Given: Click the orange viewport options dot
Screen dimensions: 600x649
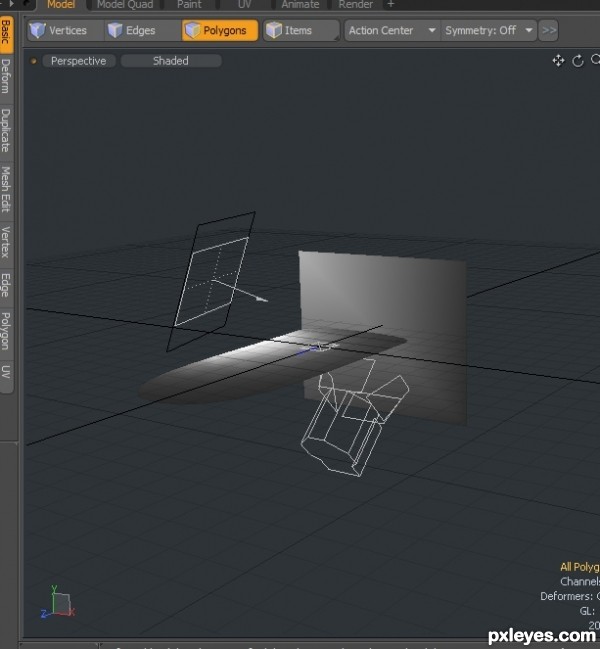Looking at the screenshot, I should (34, 61).
